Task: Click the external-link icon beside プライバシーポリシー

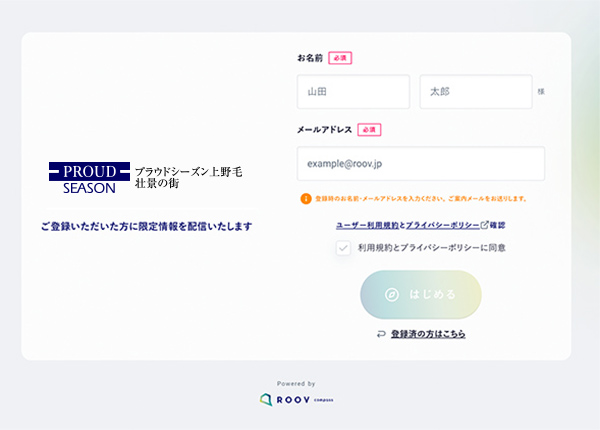Action: (484, 225)
